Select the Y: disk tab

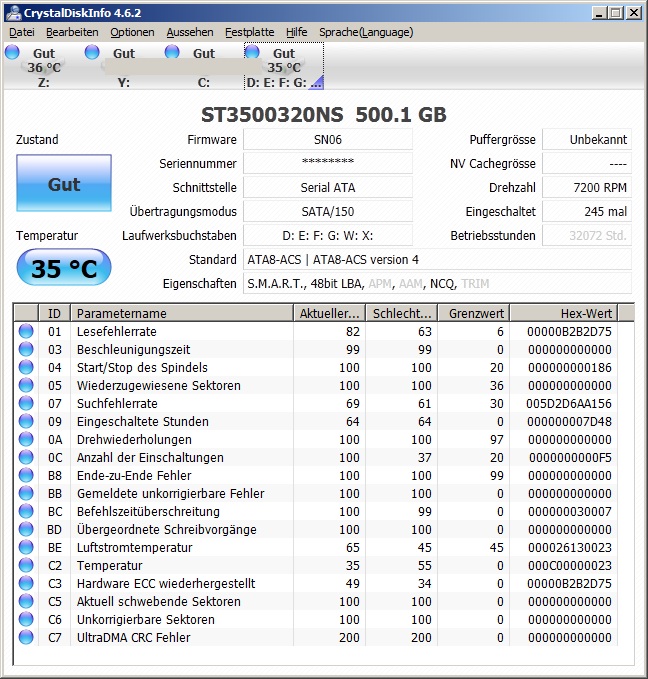coord(123,66)
